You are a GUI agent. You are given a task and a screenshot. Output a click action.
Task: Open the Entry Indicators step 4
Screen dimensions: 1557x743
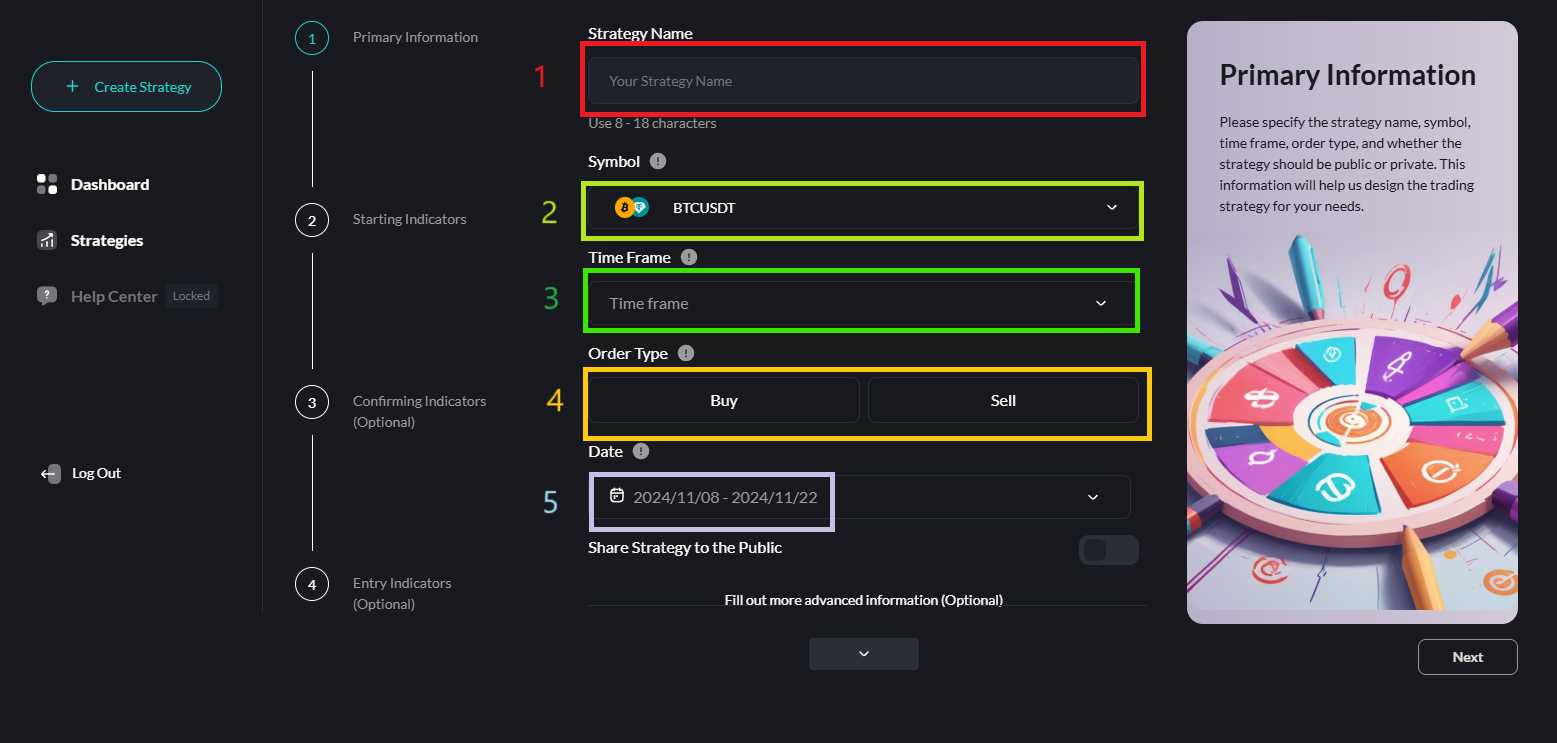coord(312,584)
